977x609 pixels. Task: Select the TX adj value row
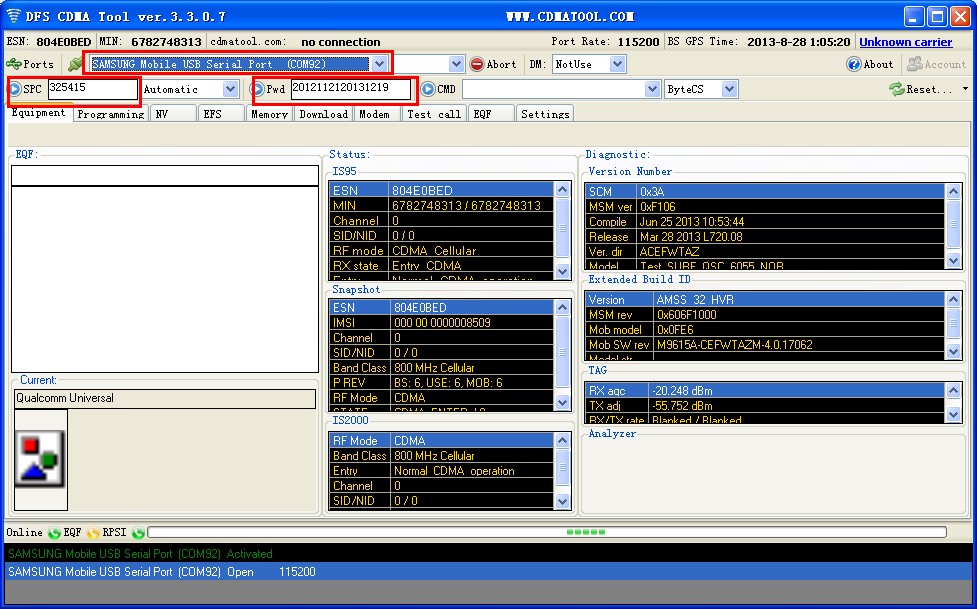tap(765, 406)
